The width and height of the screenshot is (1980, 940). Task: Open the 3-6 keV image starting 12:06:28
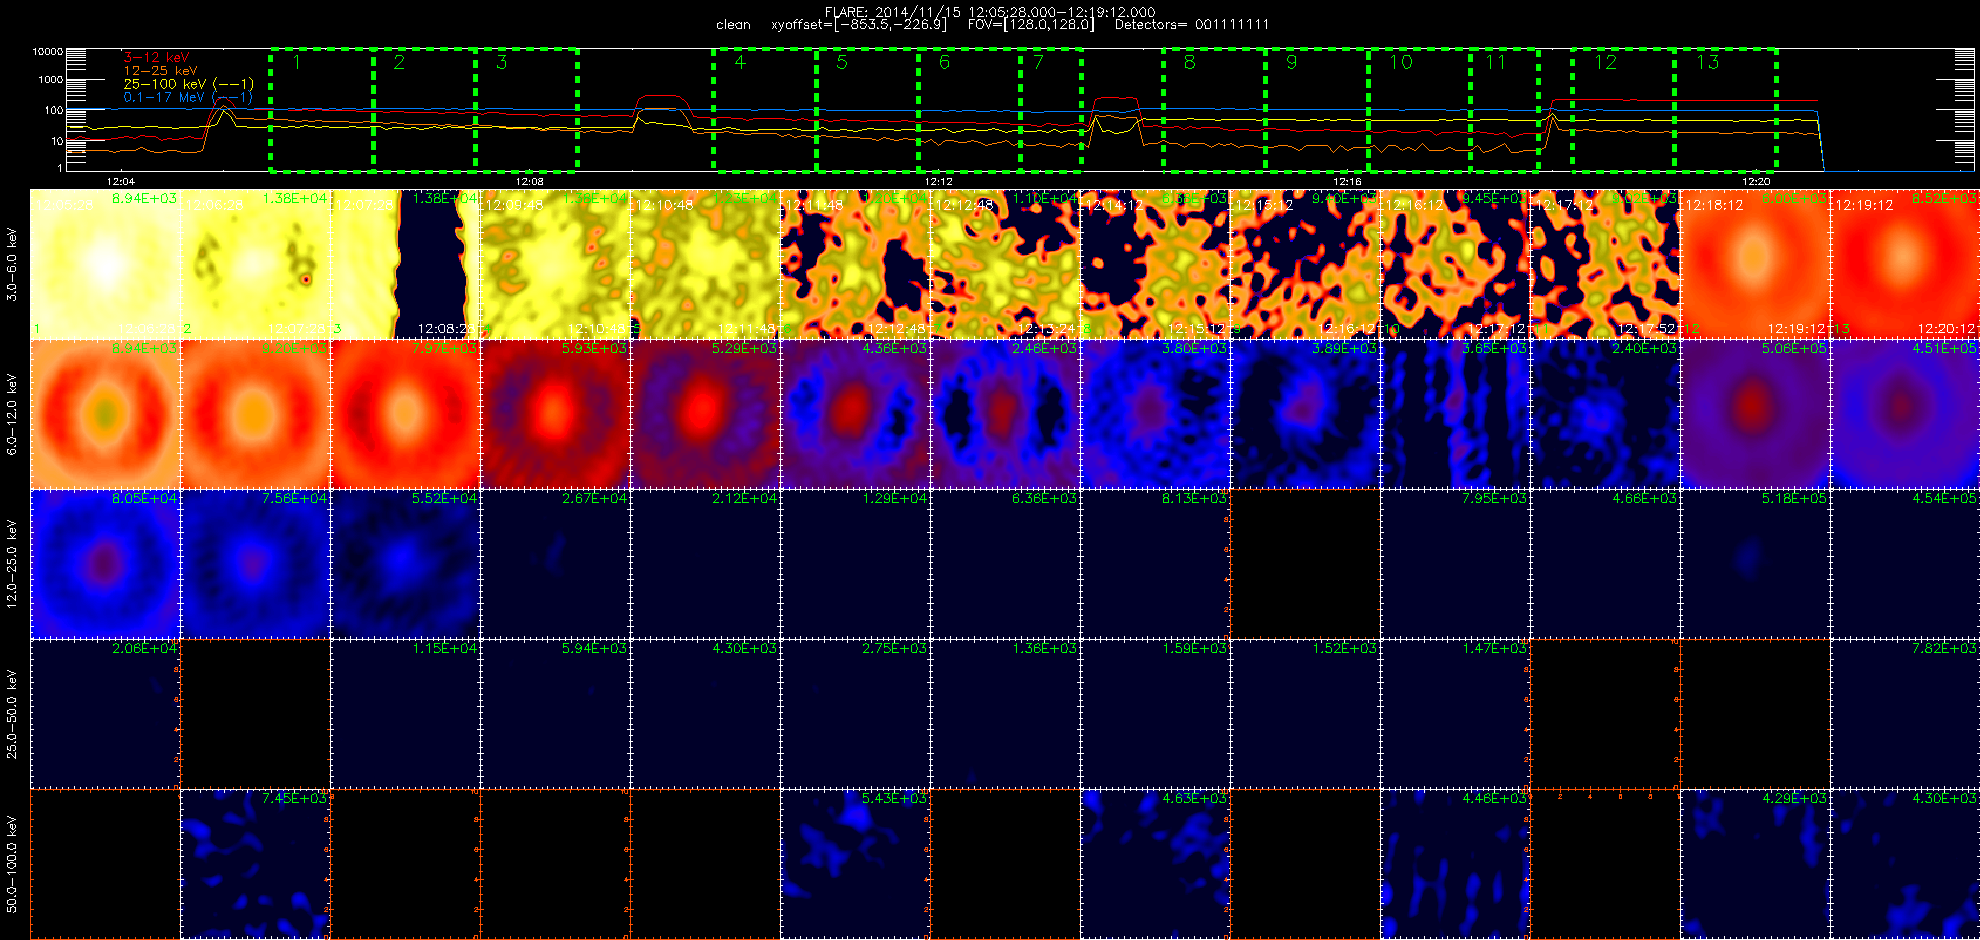coord(255,264)
